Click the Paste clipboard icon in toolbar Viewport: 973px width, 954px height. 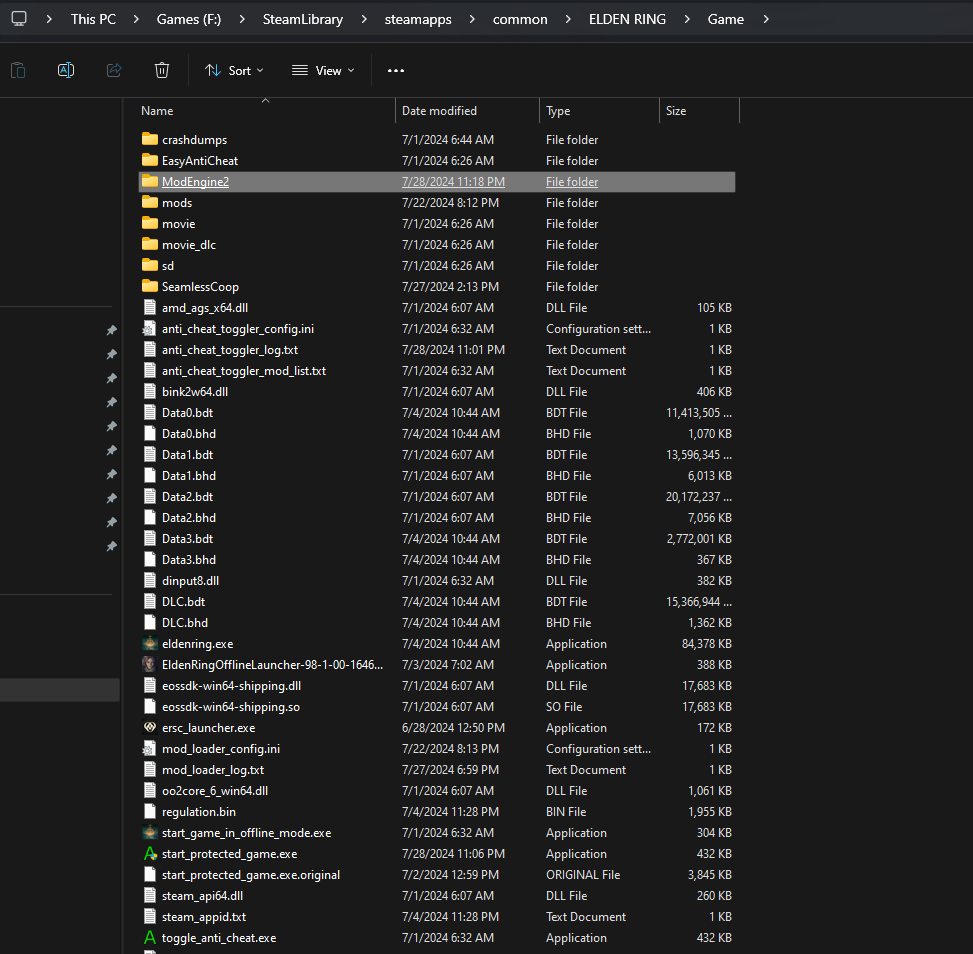tap(18, 70)
